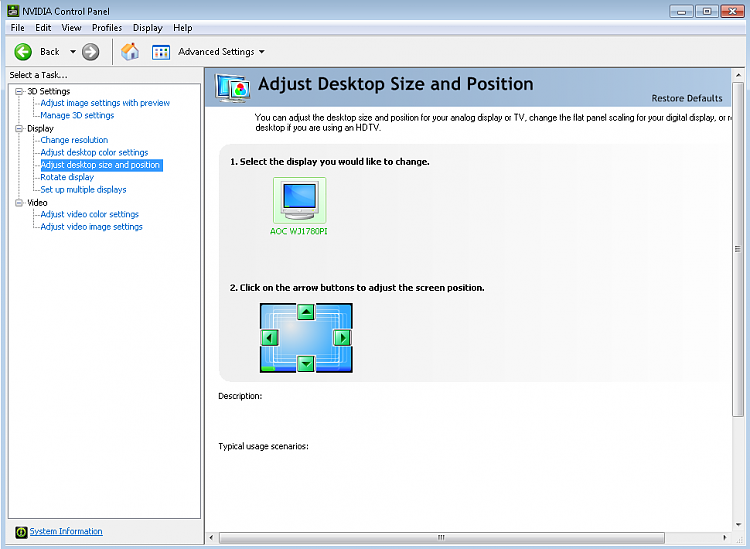The width and height of the screenshot is (750, 549).
Task: Open the View menu
Action: pos(71,28)
